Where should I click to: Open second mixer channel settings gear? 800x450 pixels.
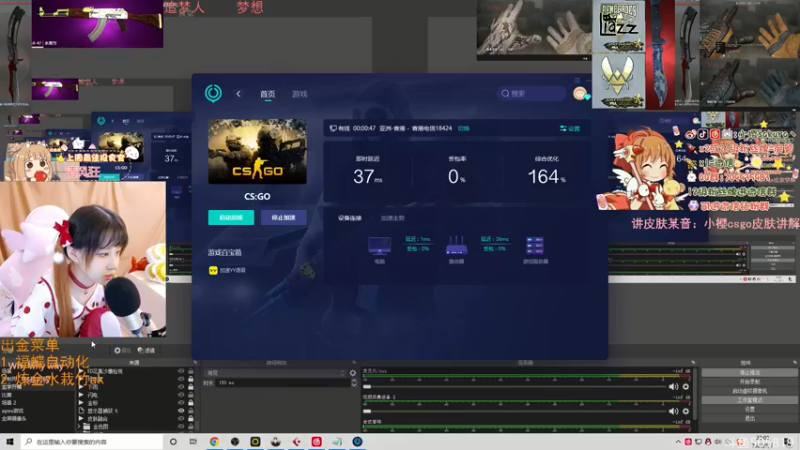tap(686, 411)
